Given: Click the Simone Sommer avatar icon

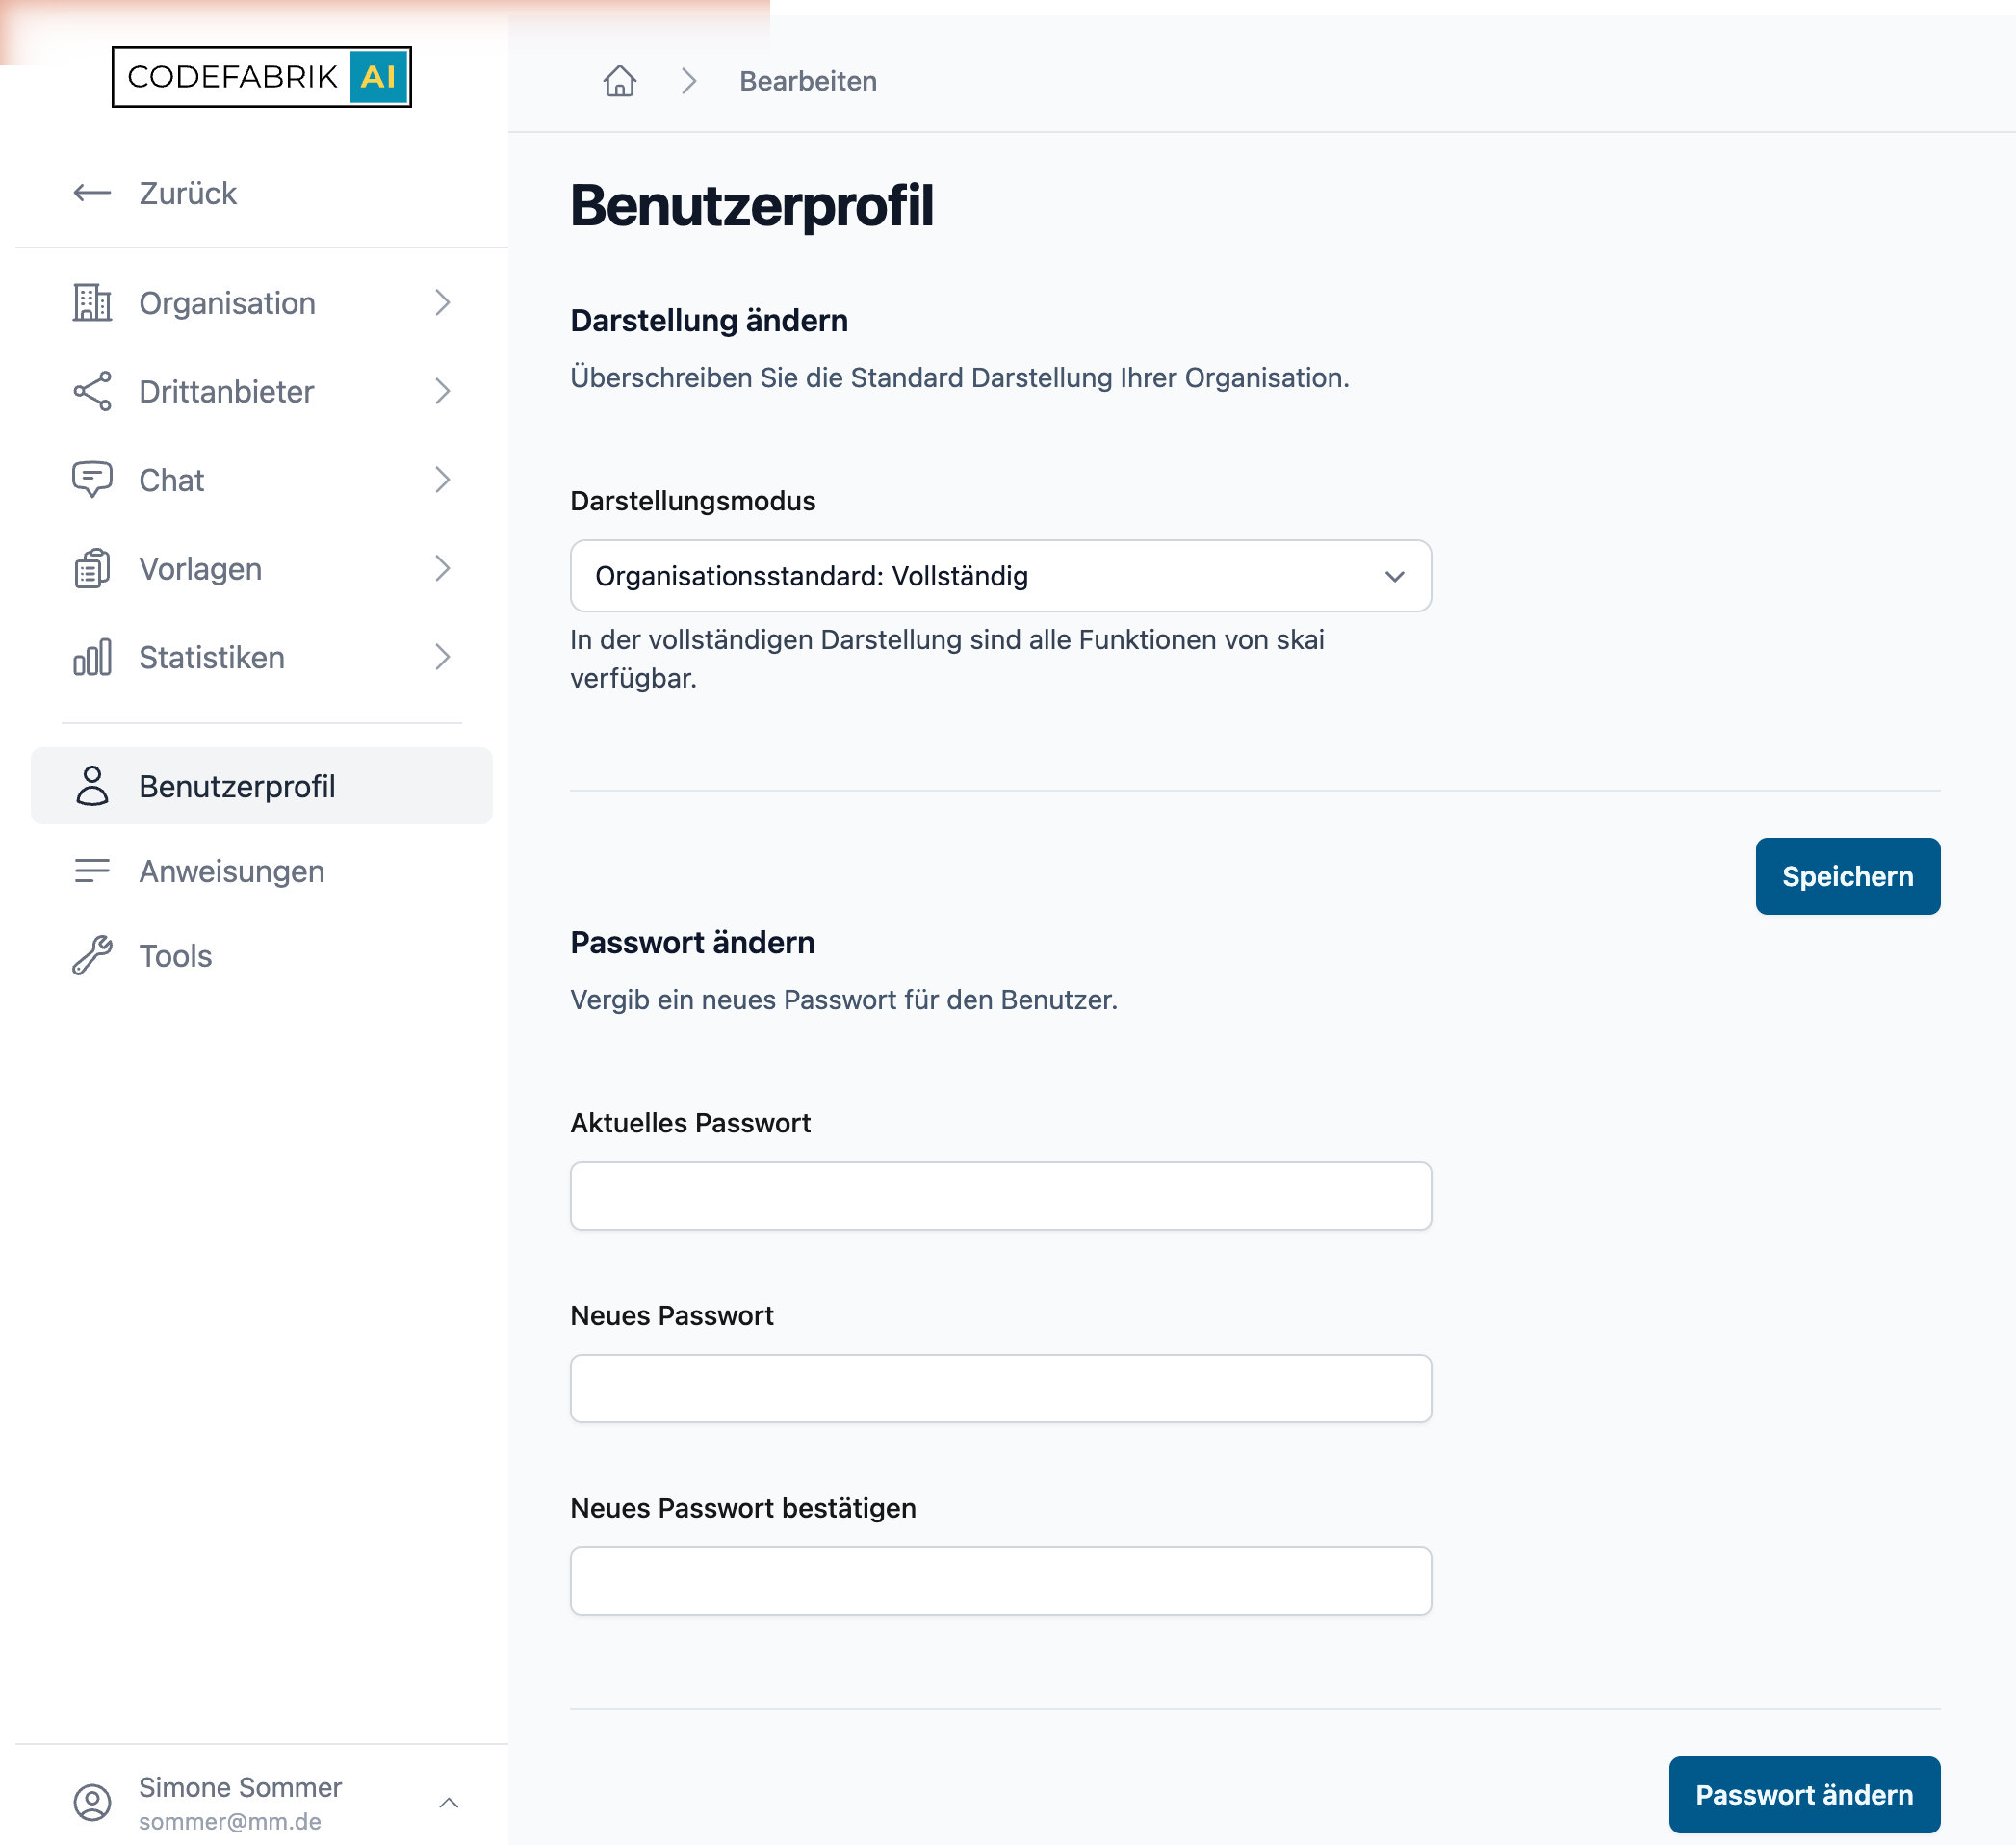Looking at the screenshot, I should (92, 1802).
